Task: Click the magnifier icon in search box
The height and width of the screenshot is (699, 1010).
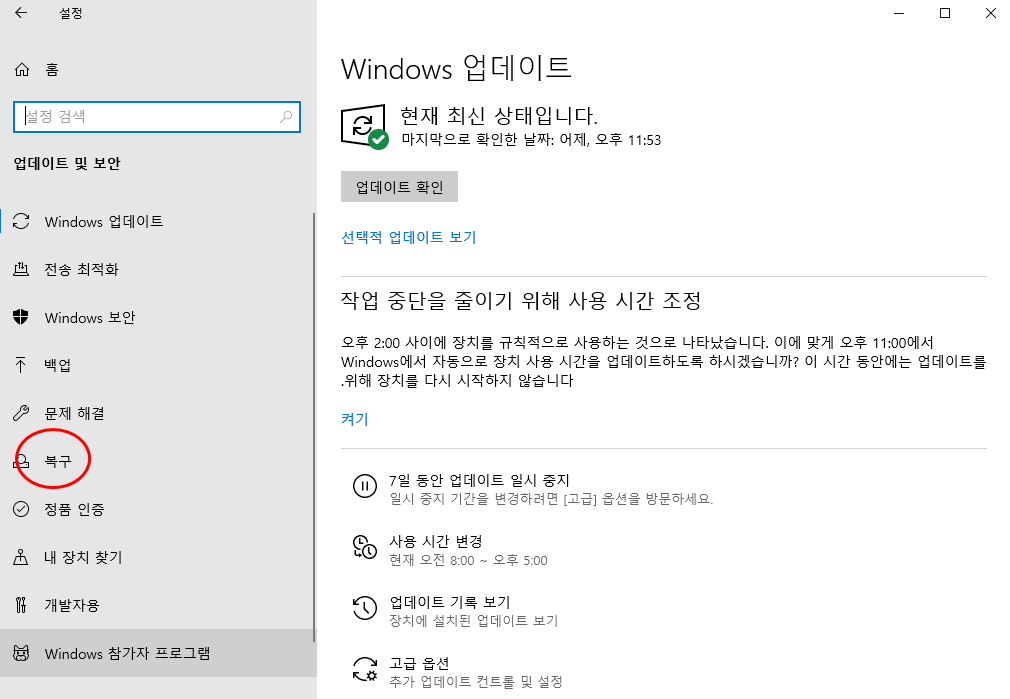Action: (x=286, y=117)
